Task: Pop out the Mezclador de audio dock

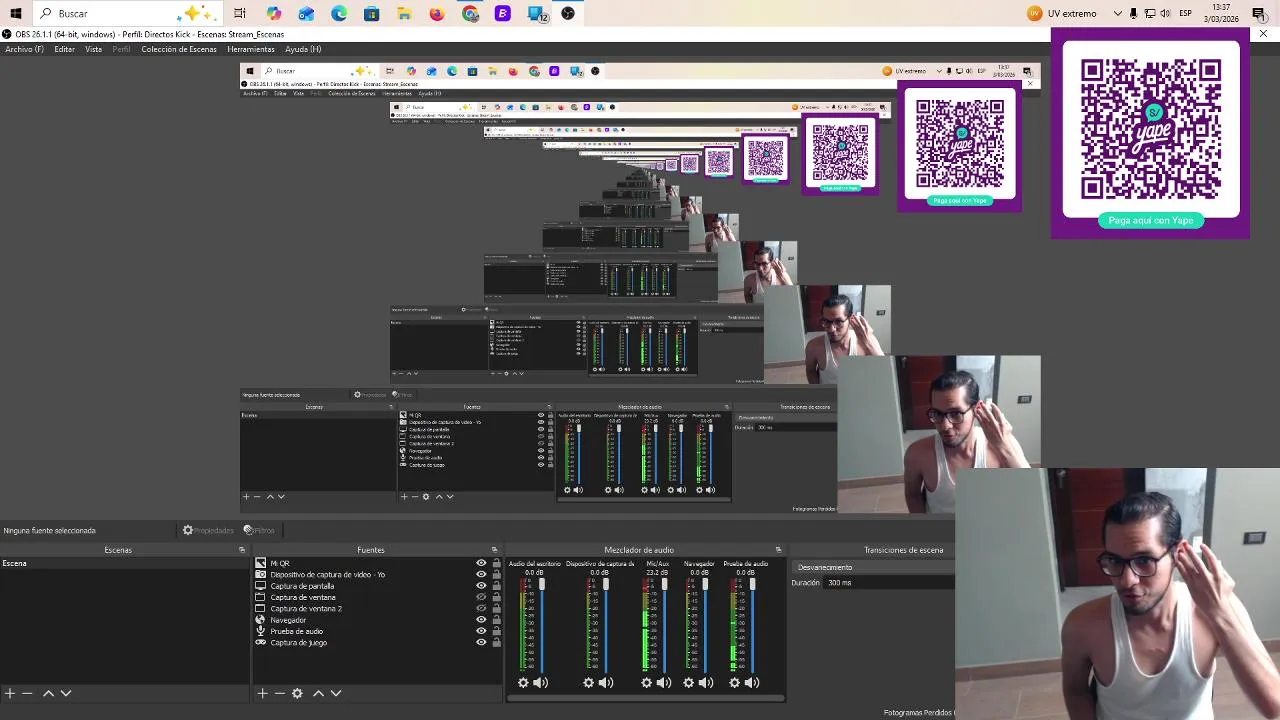Action: pos(778,550)
